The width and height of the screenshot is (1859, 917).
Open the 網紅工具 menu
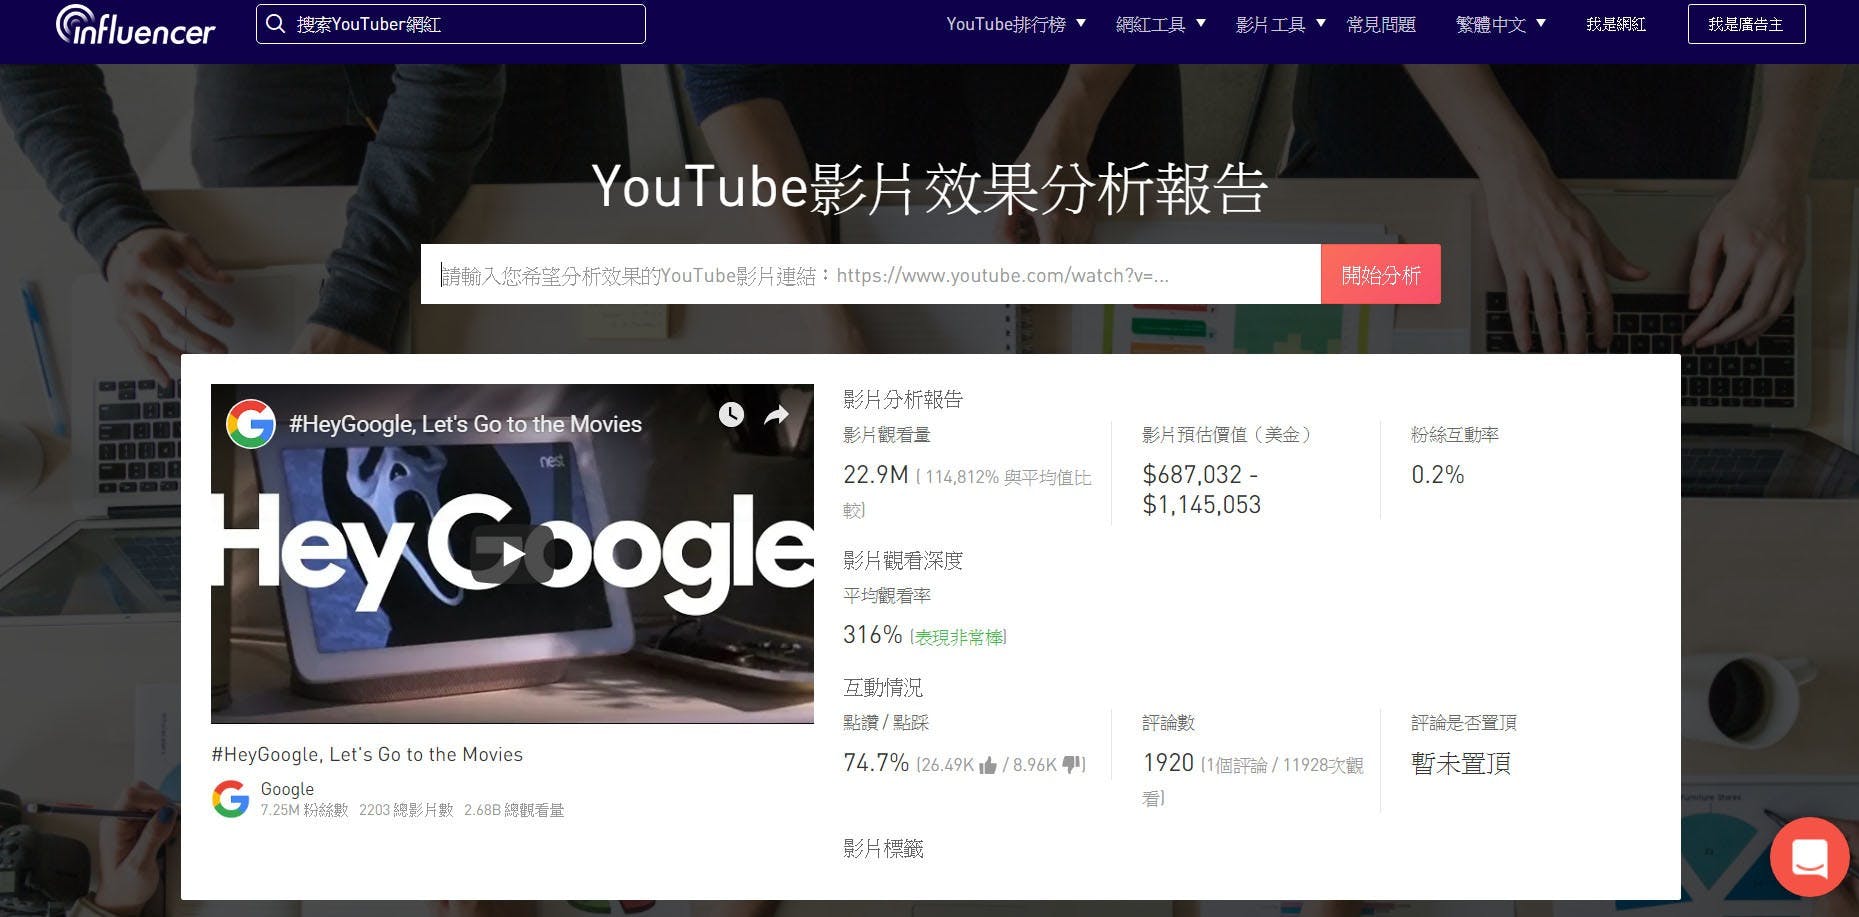[x=1151, y=24]
